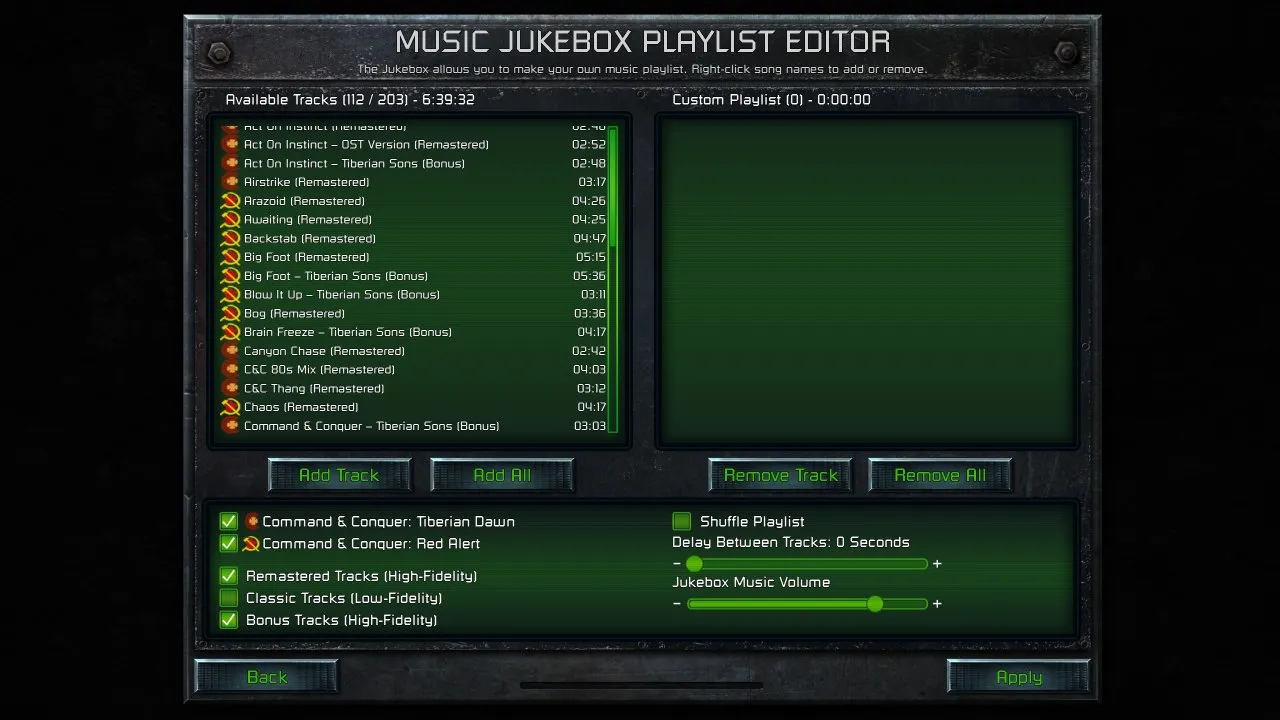Uncheck Command & Conquer: Red Alert filter

tap(229, 544)
